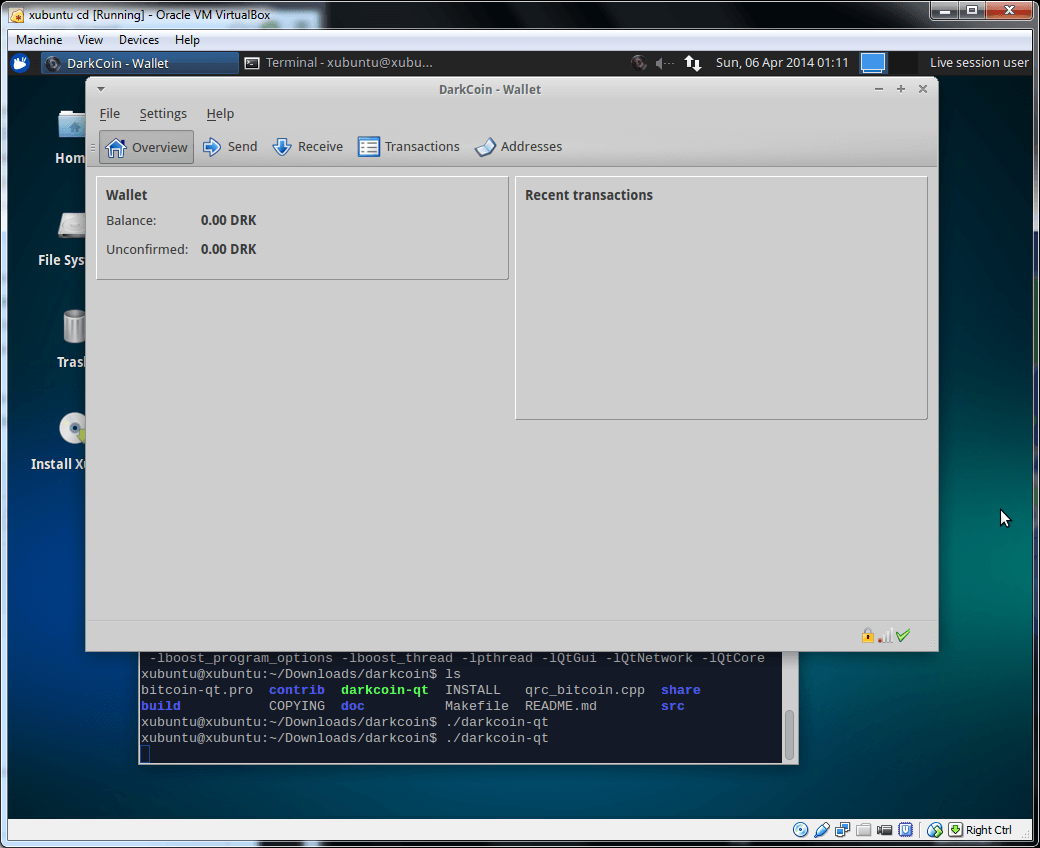
Task: Click the VirtualBox title bar application icon
Action: click(17, 15)
